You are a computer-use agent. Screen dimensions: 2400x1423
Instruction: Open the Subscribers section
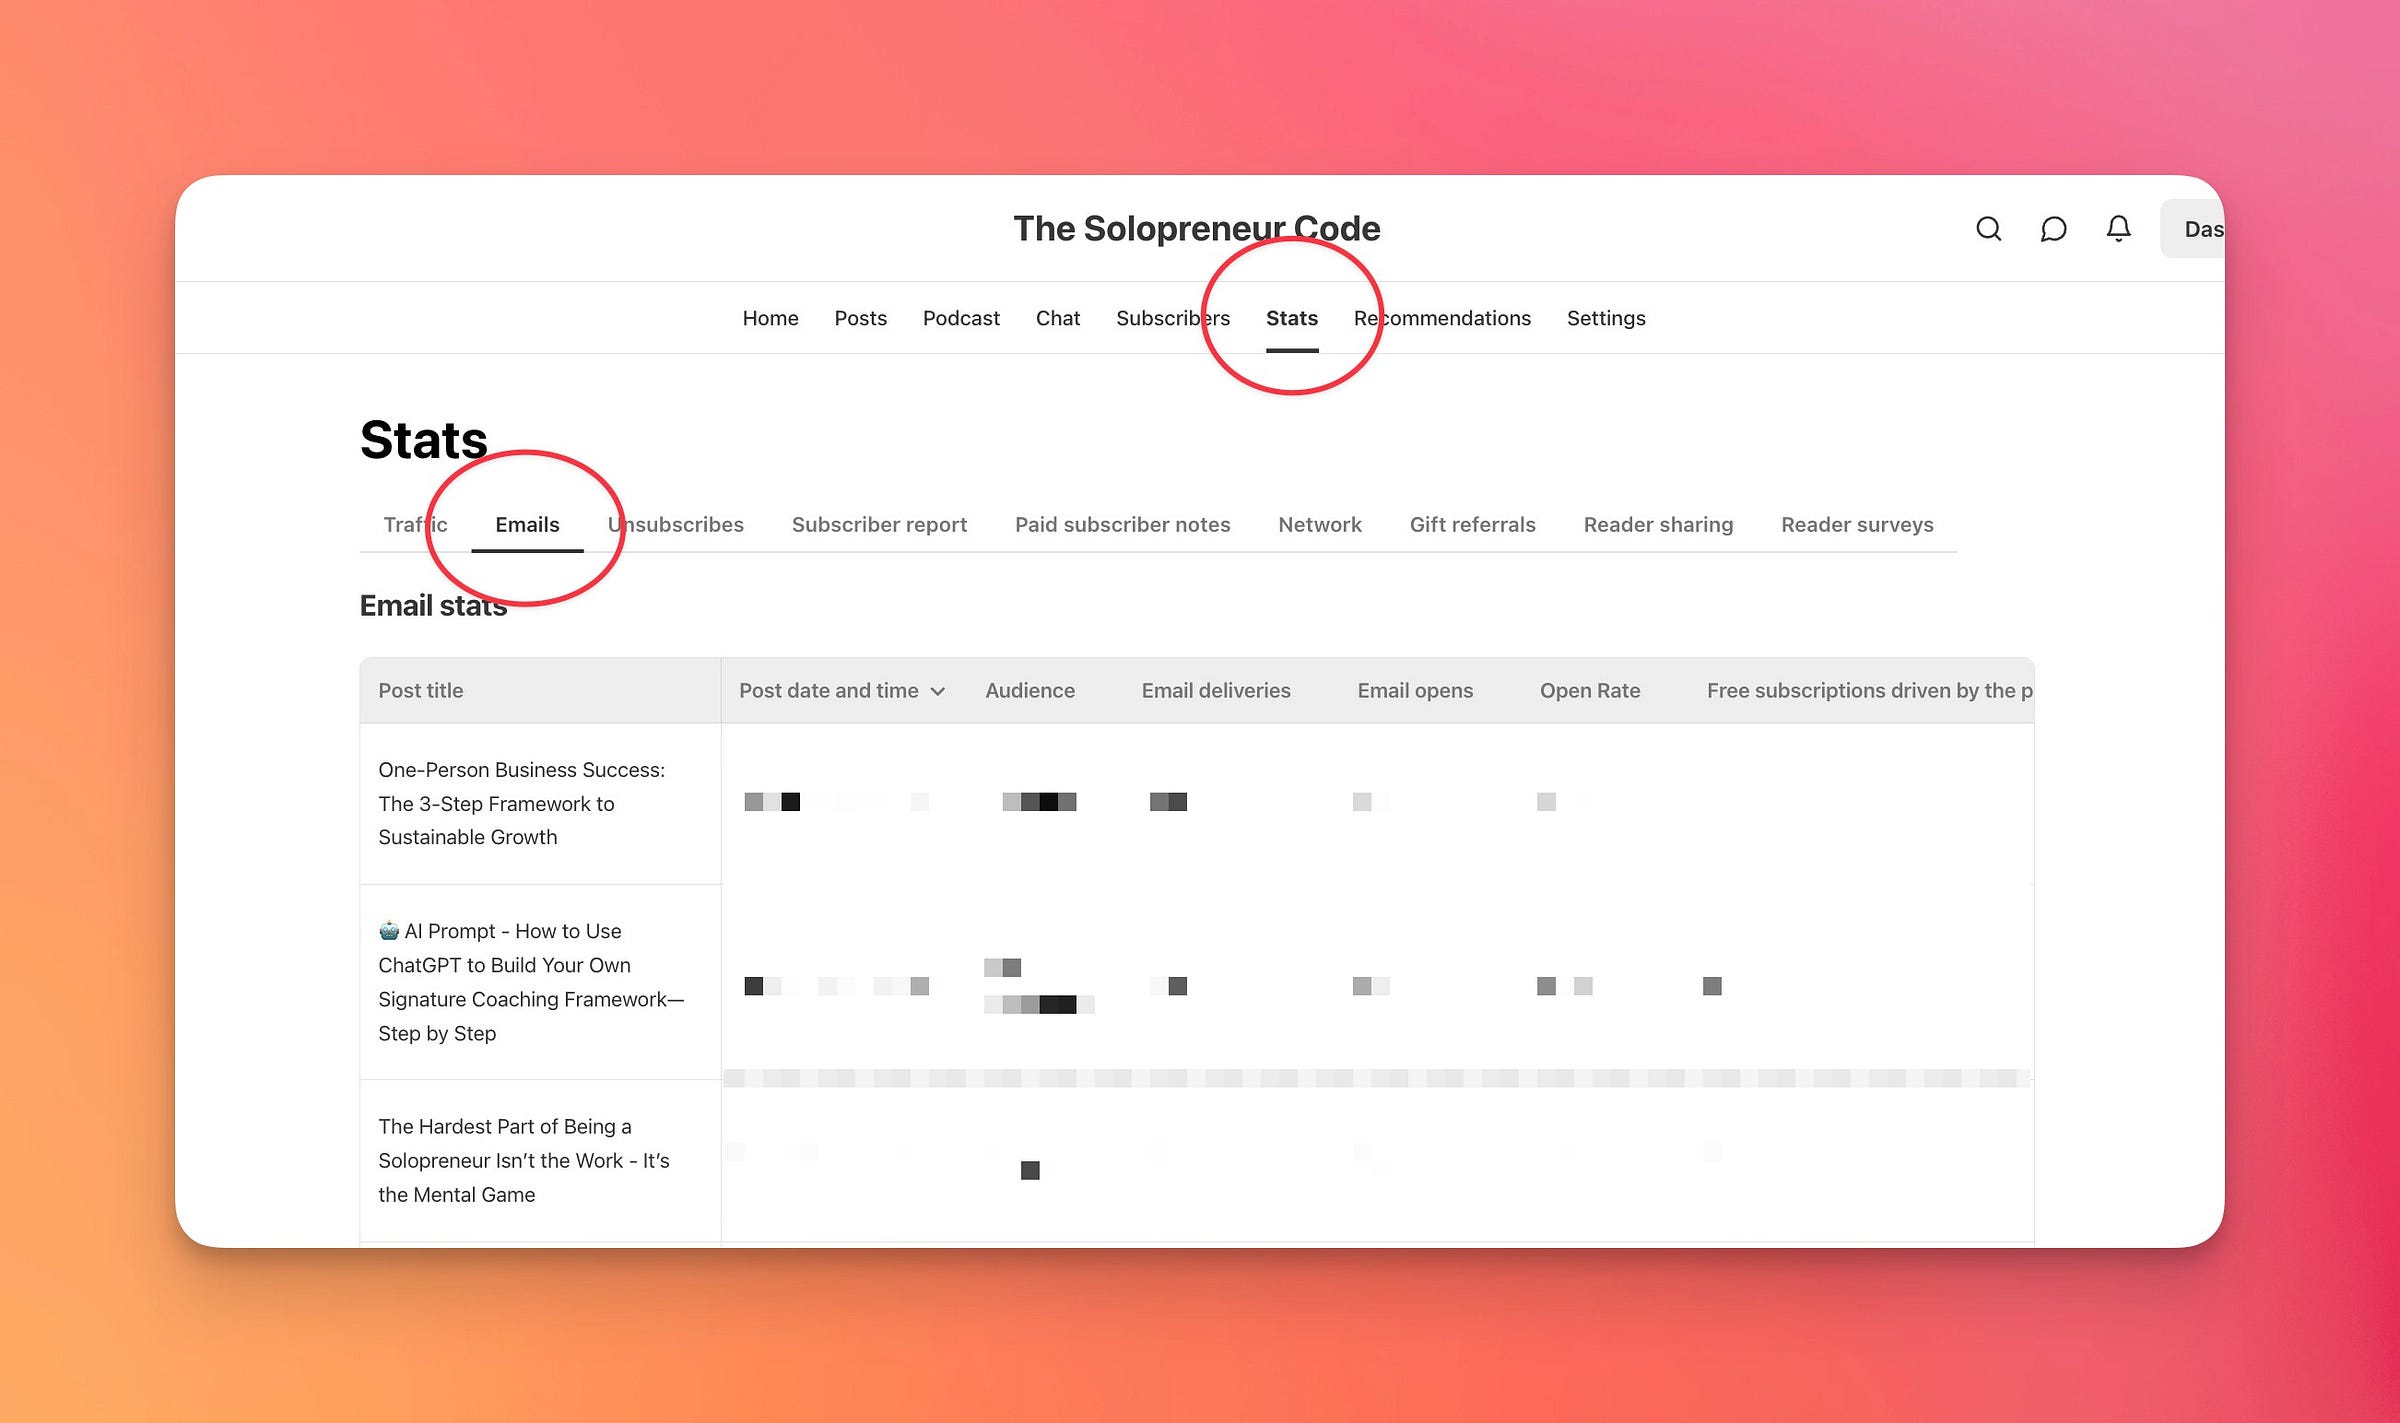point(1172,318)
